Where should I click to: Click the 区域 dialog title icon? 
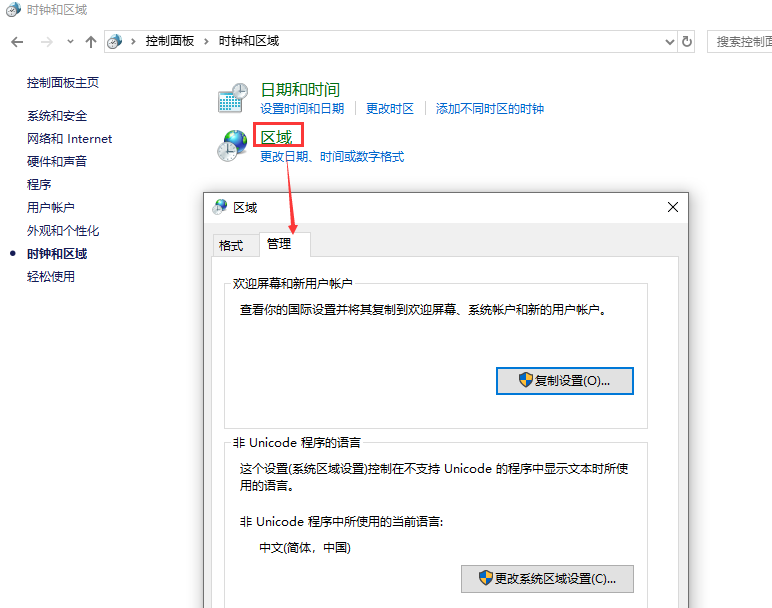[x=220, y=207]
